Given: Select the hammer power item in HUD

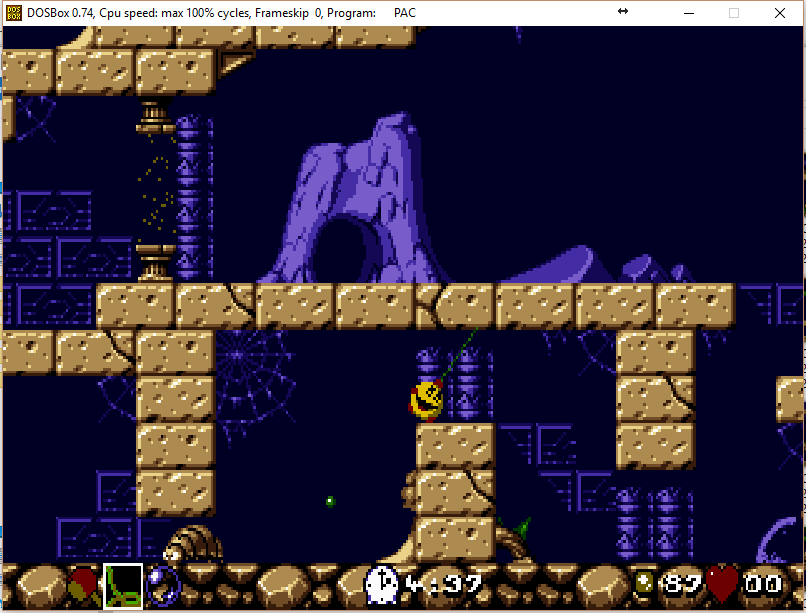Looking at the screenshot, I should [83, 585].
